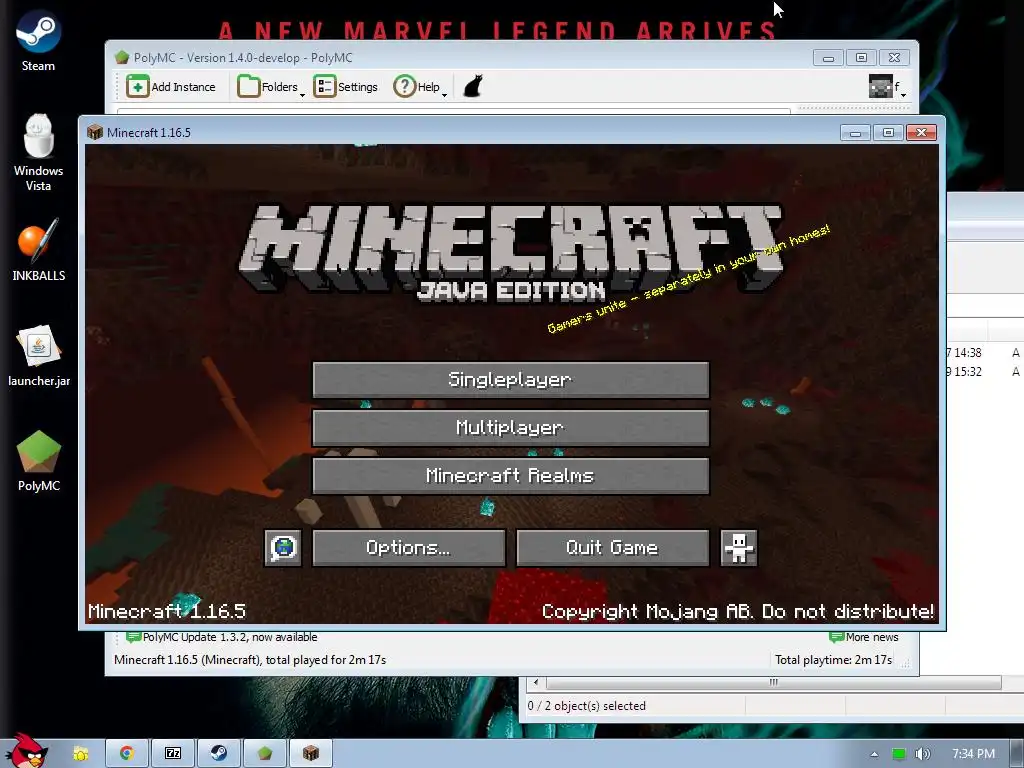Close the PolyMC window
Screen dimensions: 1024x768
[x=895, y=57]
